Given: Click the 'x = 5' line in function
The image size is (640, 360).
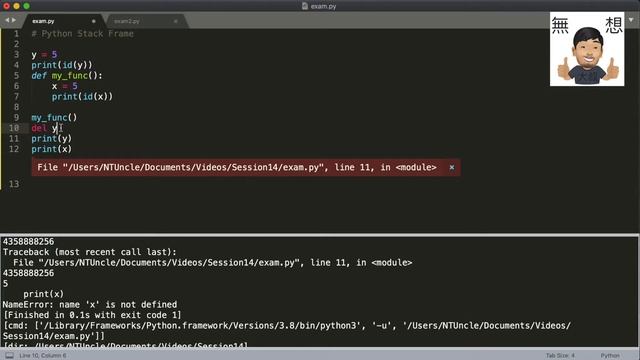Looking at the screenshot, I should pos(64,86).
